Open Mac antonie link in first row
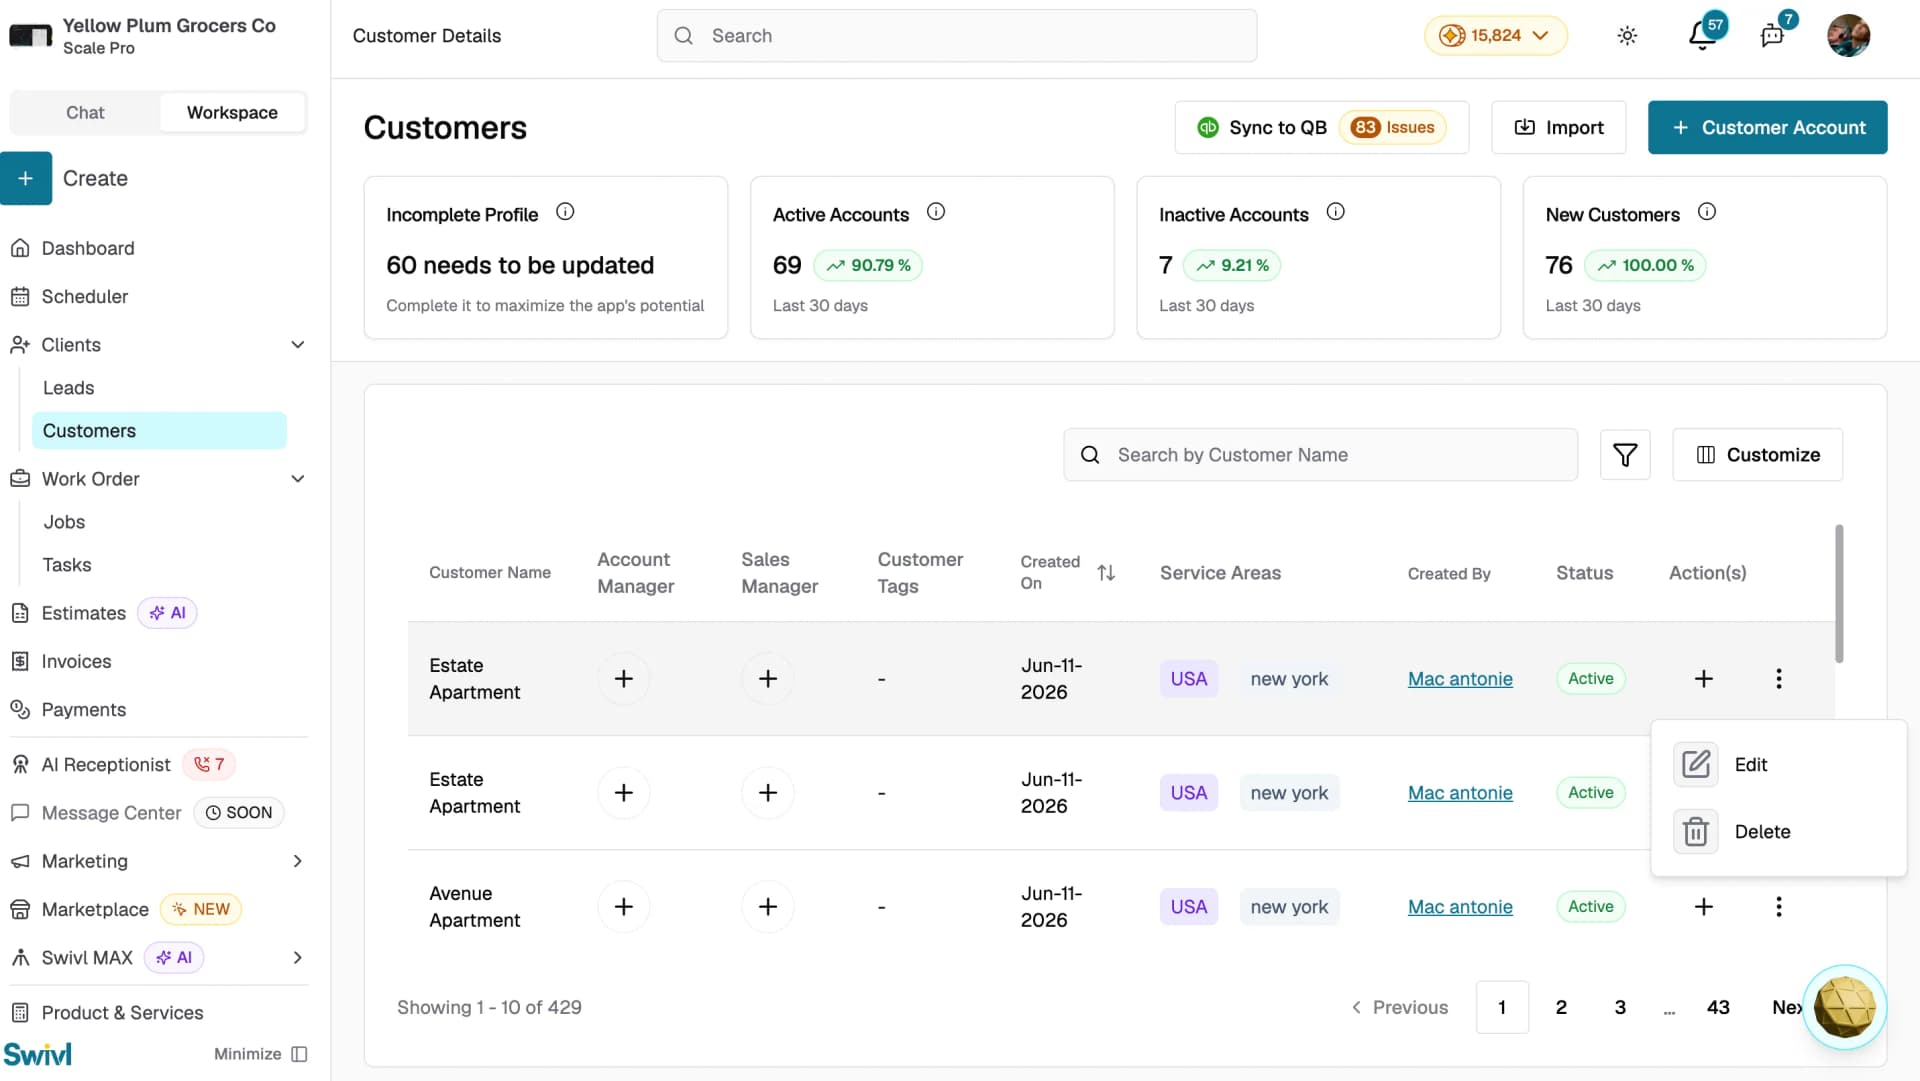Image resolution: width=1920 pixels, height=1081 pixels. tap(1460, 679)
